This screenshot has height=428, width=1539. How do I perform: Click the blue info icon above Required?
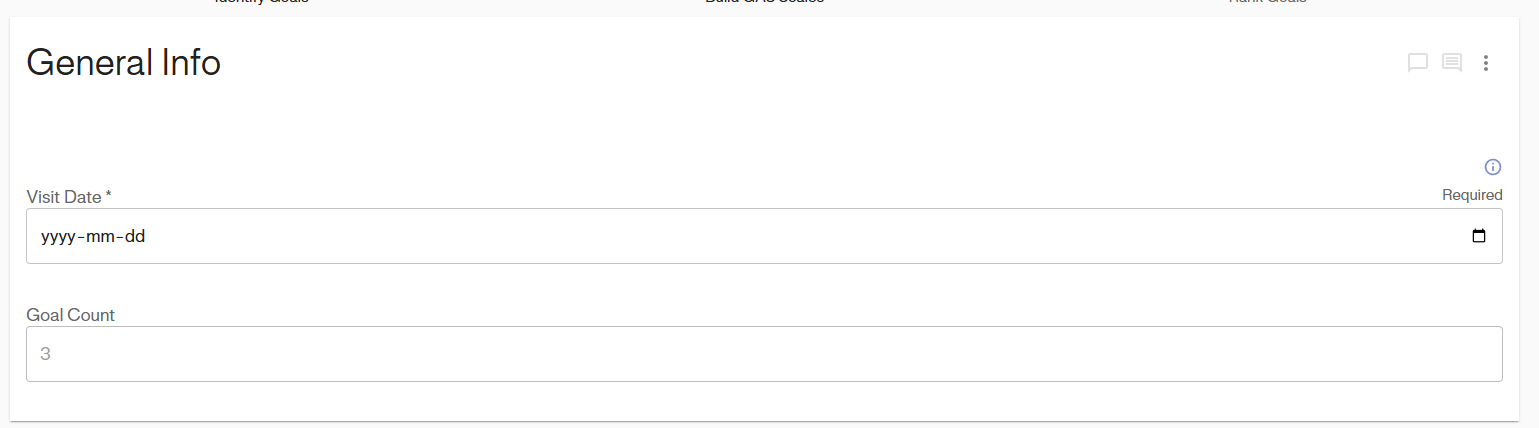[x=1493, y=167]
